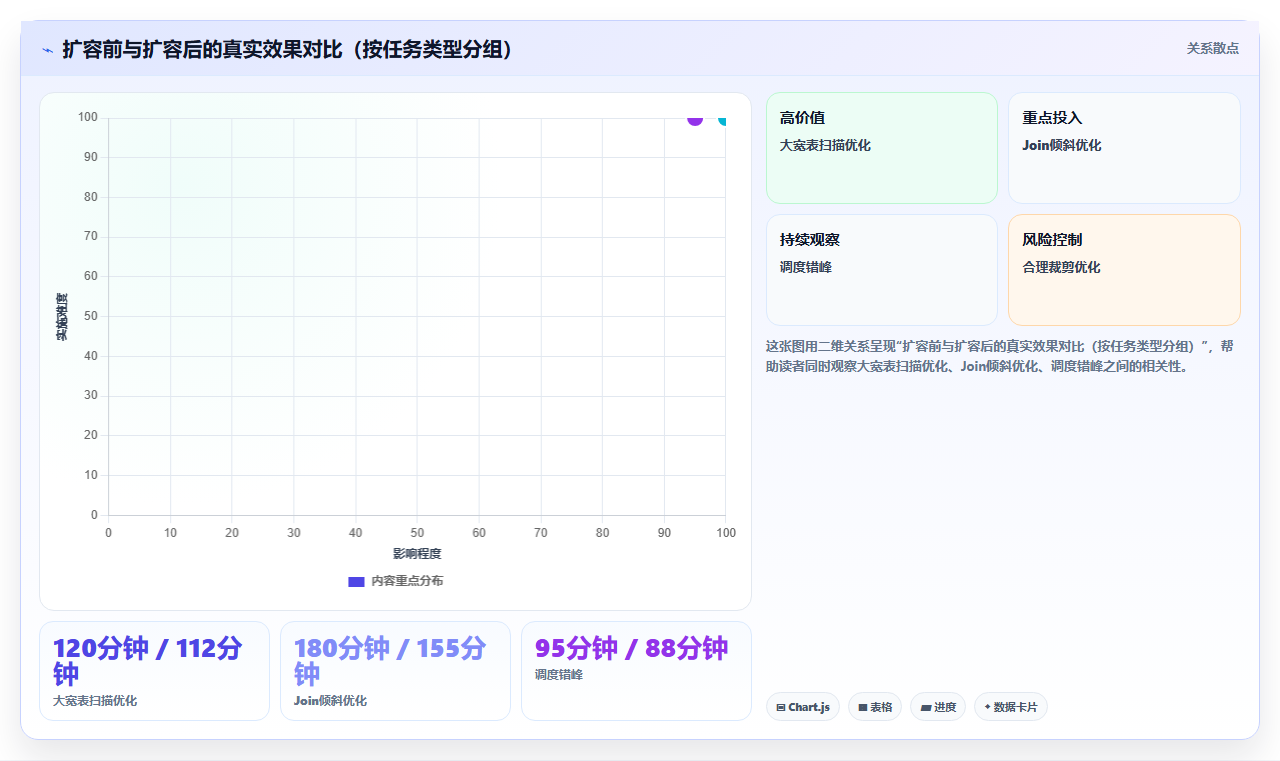Click Join倾斜优化 text in 重点投入 card

1061,145
